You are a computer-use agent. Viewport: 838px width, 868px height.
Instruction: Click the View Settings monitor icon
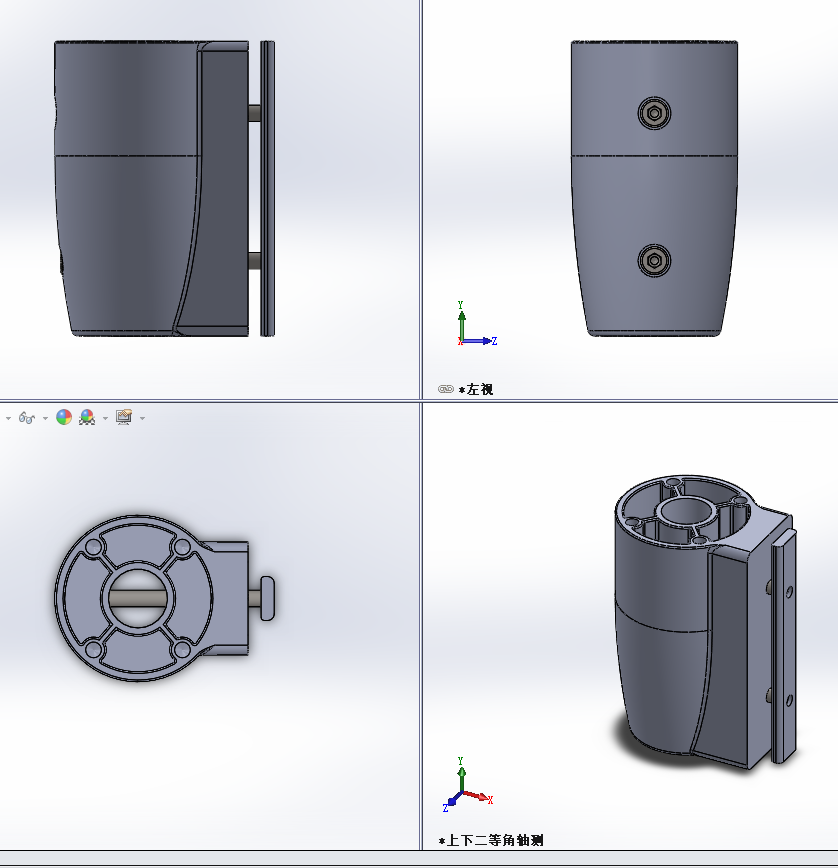point(124,417)
